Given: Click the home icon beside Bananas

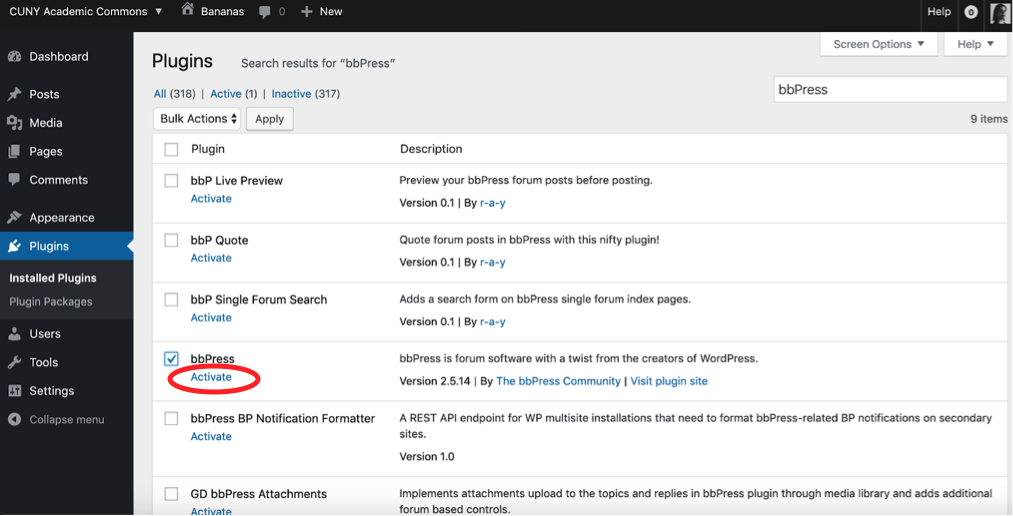Looking at the screenshot, I should (x=188, y=11).
